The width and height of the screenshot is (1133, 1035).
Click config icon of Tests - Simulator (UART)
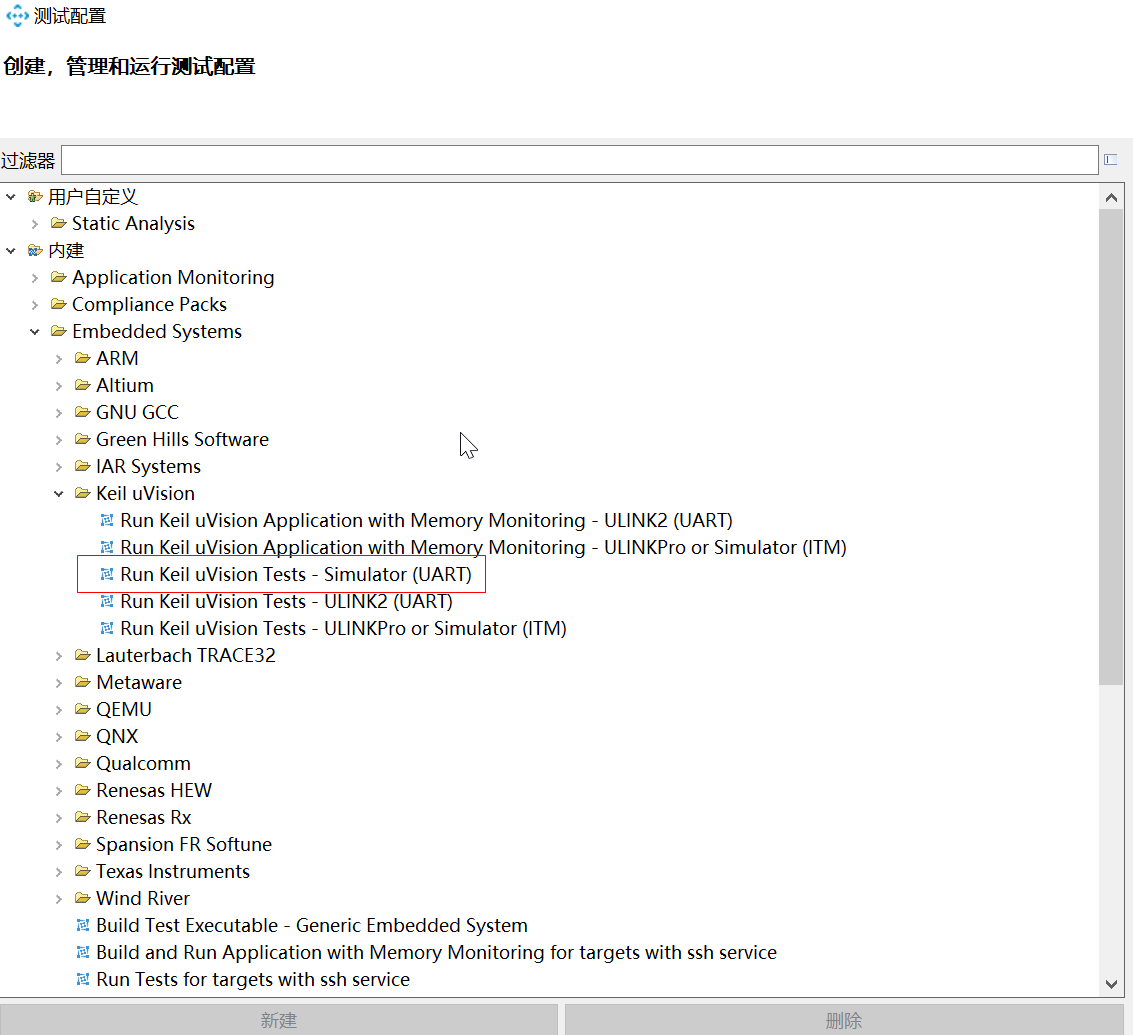[x=107, y=574]
